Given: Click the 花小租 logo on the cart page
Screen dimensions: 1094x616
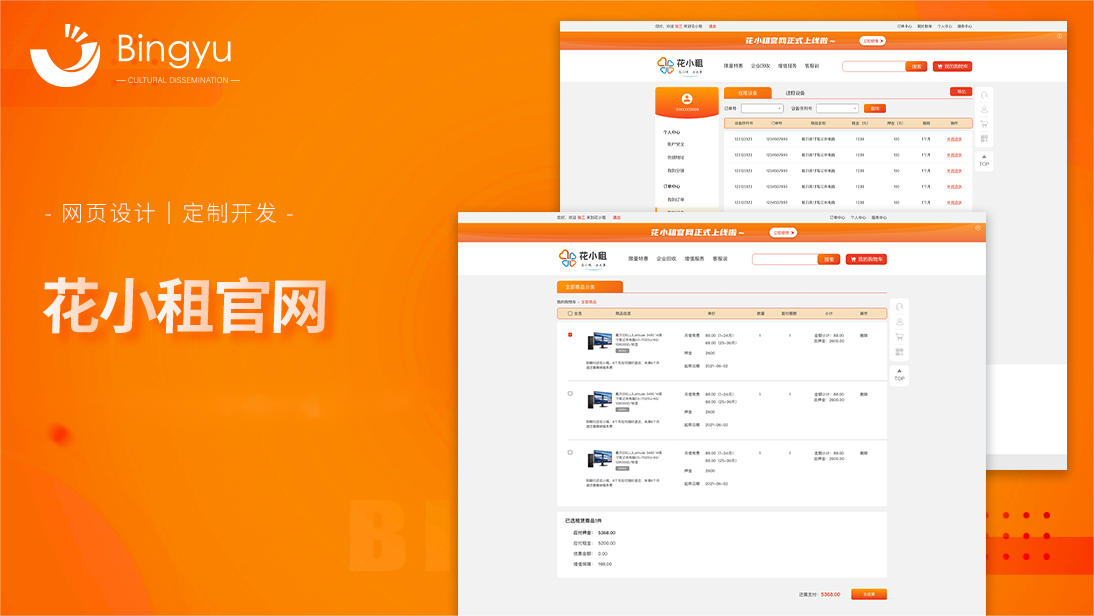Looking at the screenshot, I should pyautogui.click(x=583, y=259).
